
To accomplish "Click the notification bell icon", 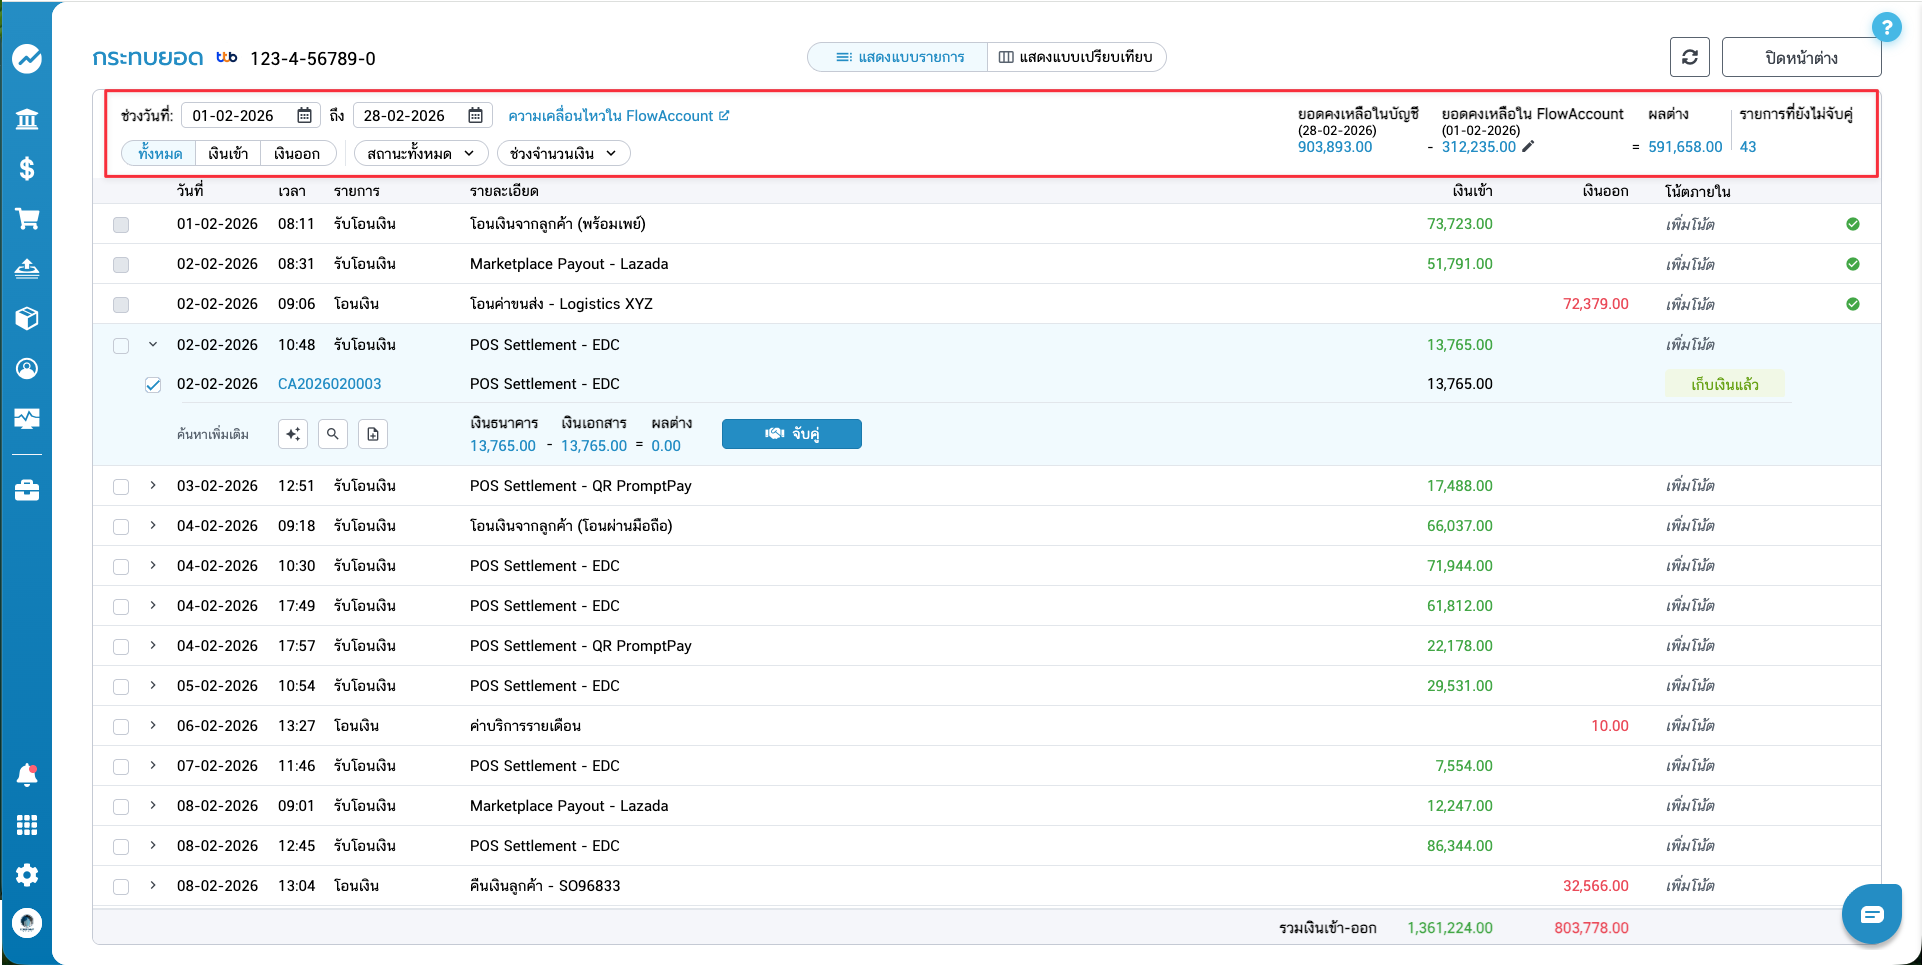I will [x=27, y=775].
